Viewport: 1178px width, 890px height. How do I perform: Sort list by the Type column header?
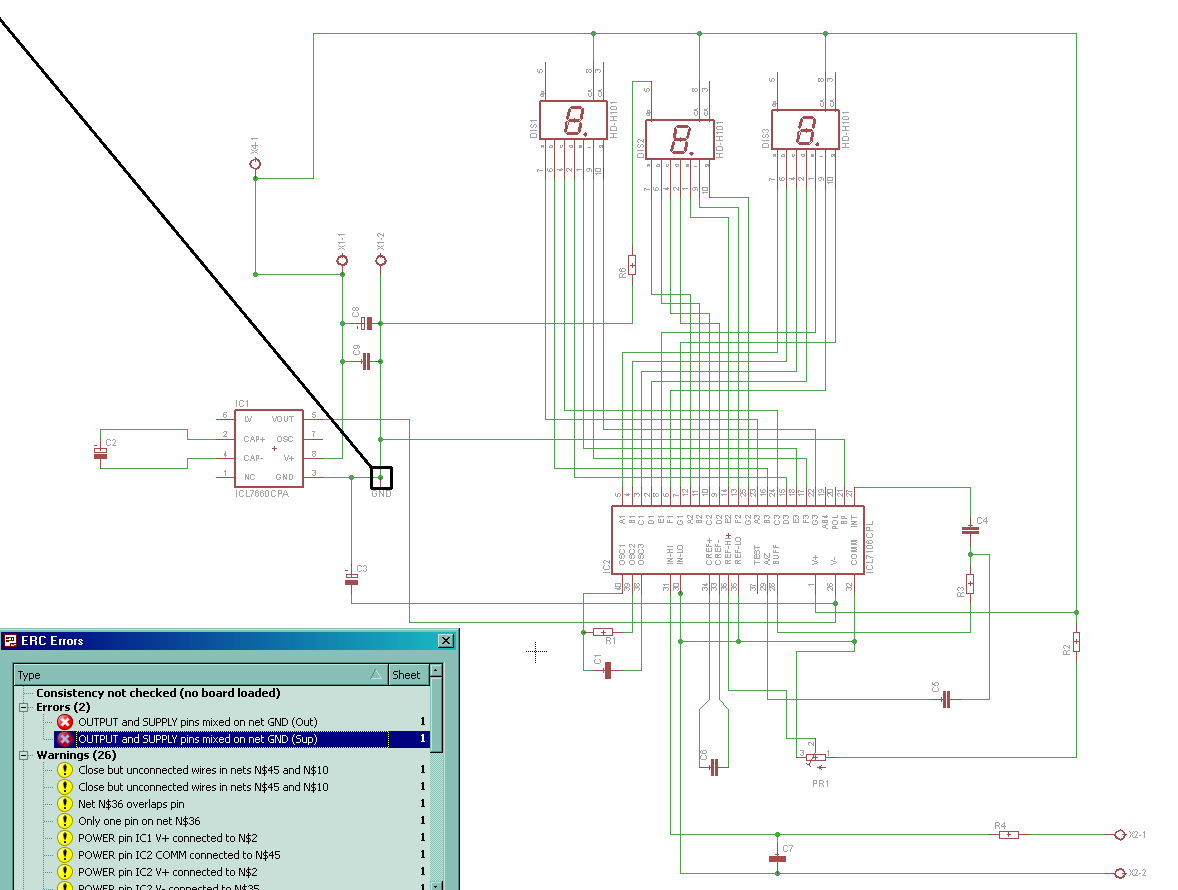tap(201, 674)
